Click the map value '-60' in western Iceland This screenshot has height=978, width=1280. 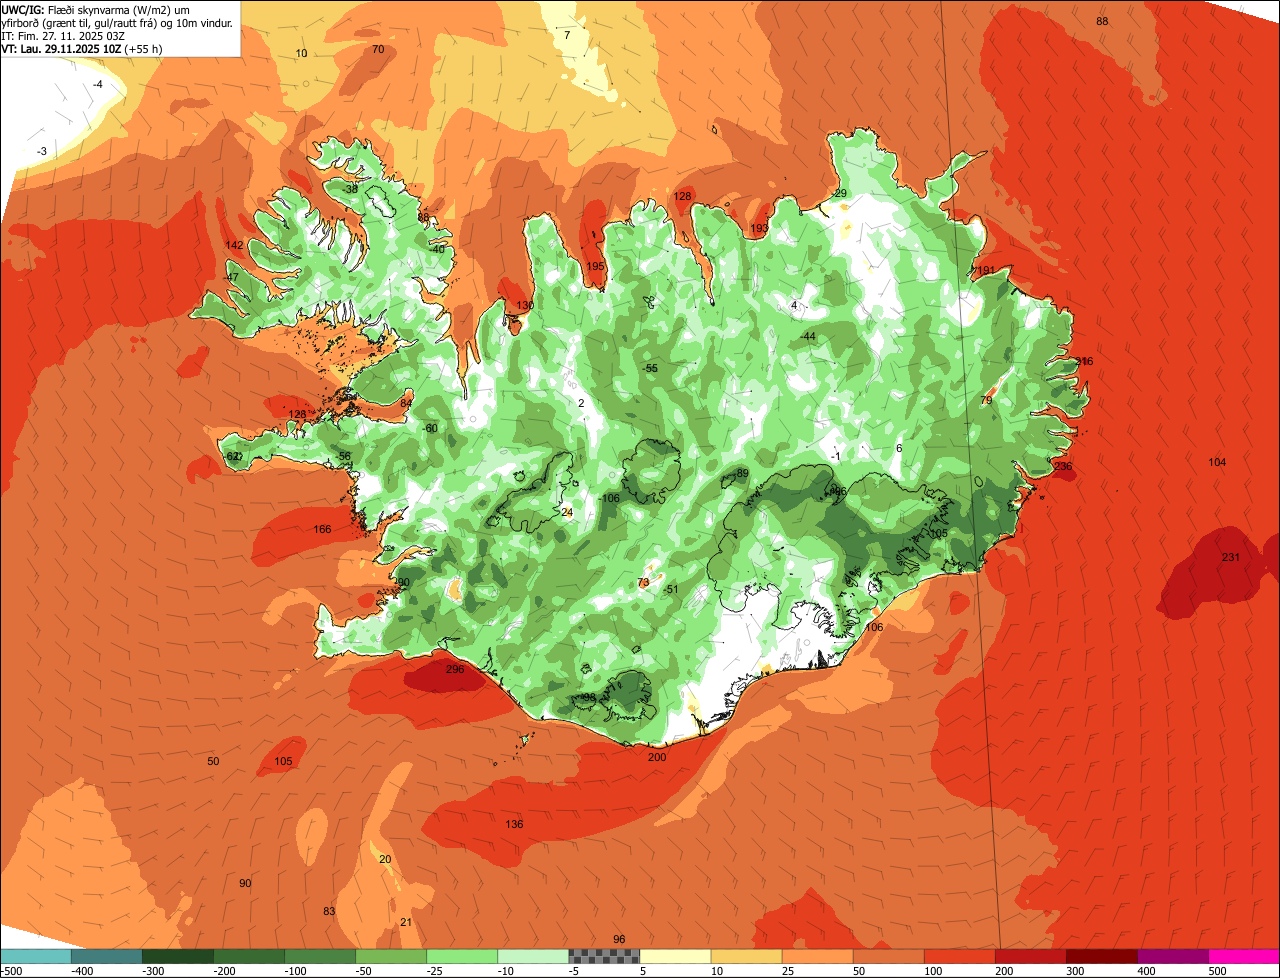(x=430, y=429)
